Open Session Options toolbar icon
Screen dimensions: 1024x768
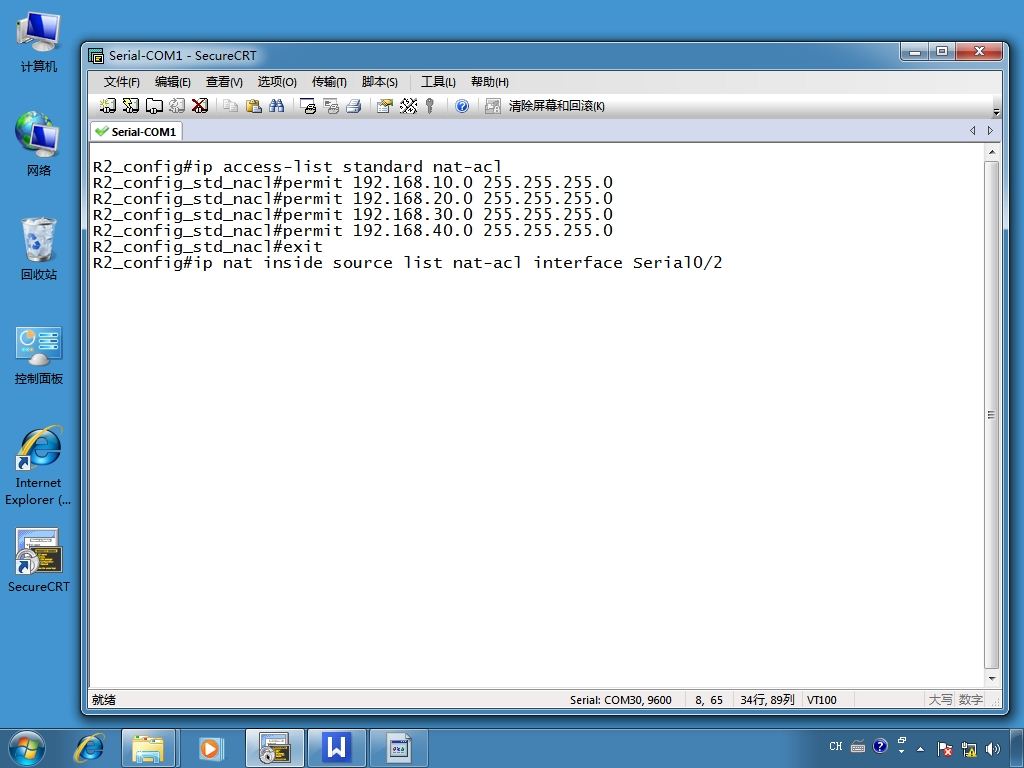tap(385, 105)
